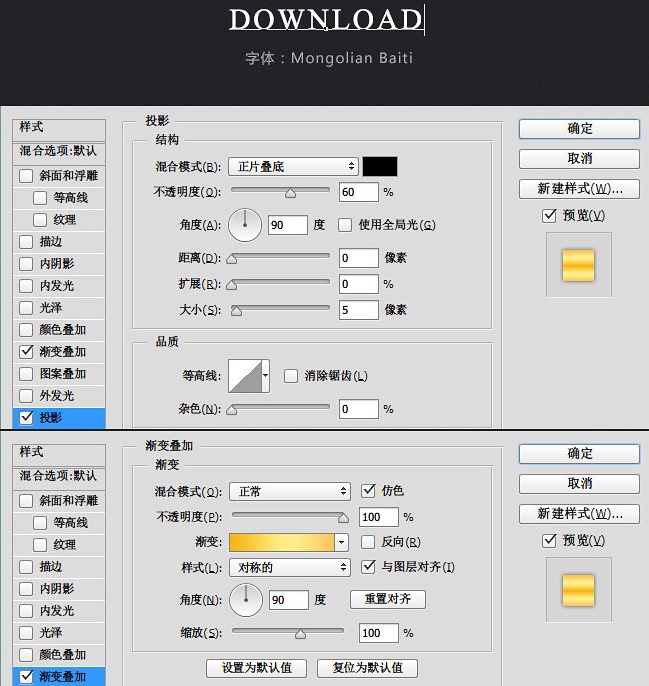The height and width of the screenshot is (686, 649).
Task: Click 新建样式(W)... in the 投影 dialog
Action: [x=579, y=189]
